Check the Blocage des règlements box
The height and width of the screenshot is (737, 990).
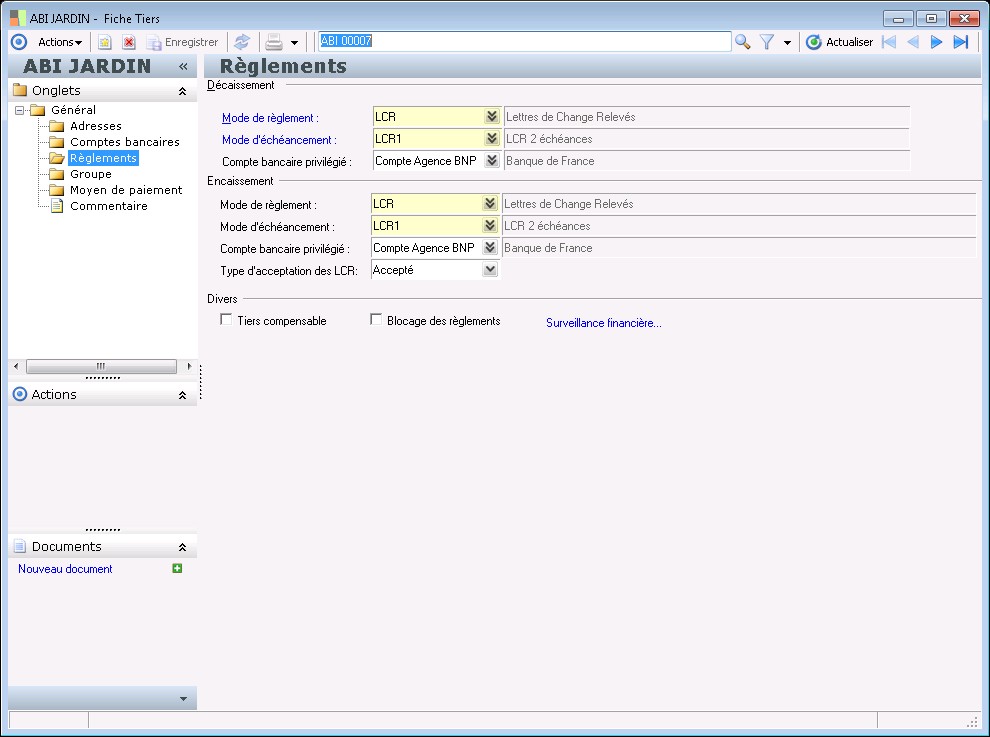[376, 321]
